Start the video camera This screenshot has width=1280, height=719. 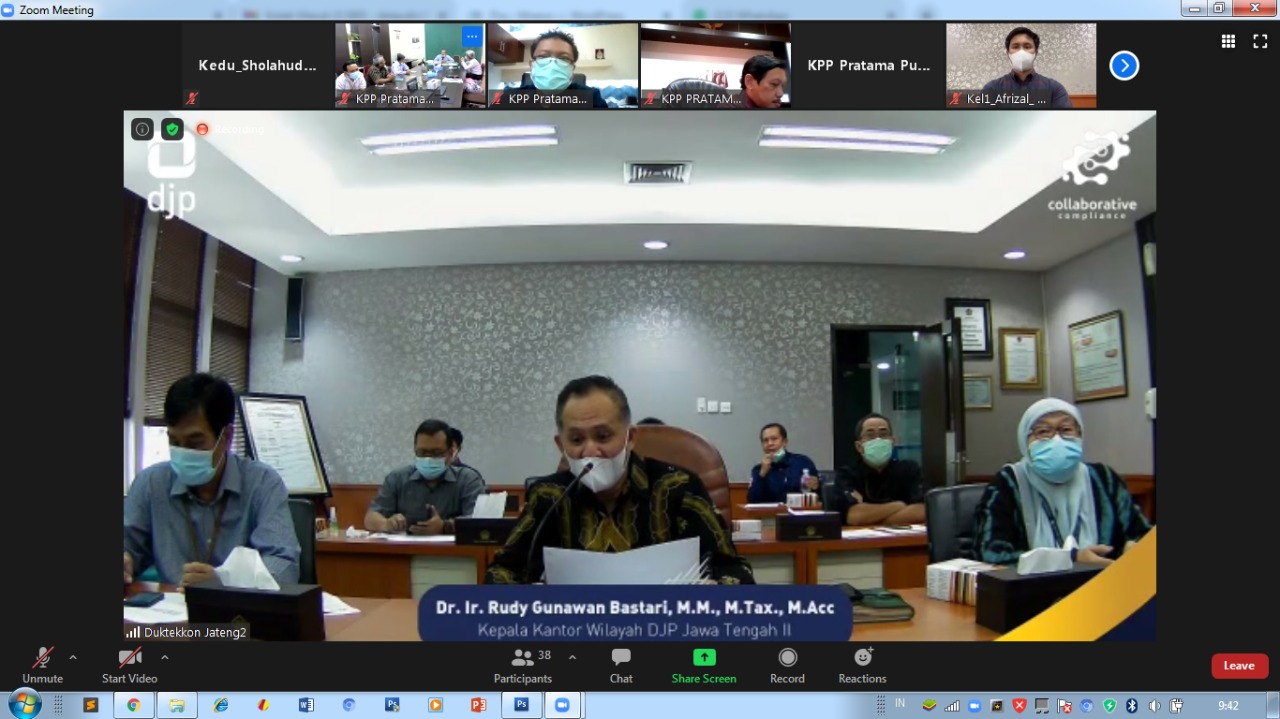click(129, 665)
